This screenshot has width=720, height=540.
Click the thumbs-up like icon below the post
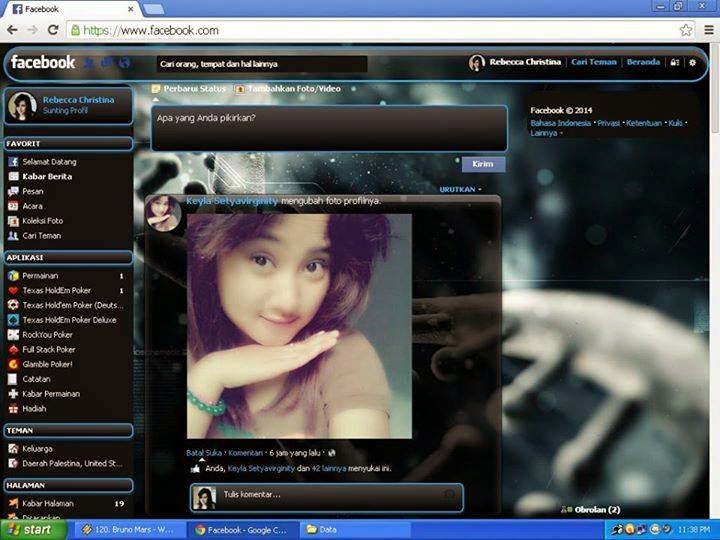[196, 468]
